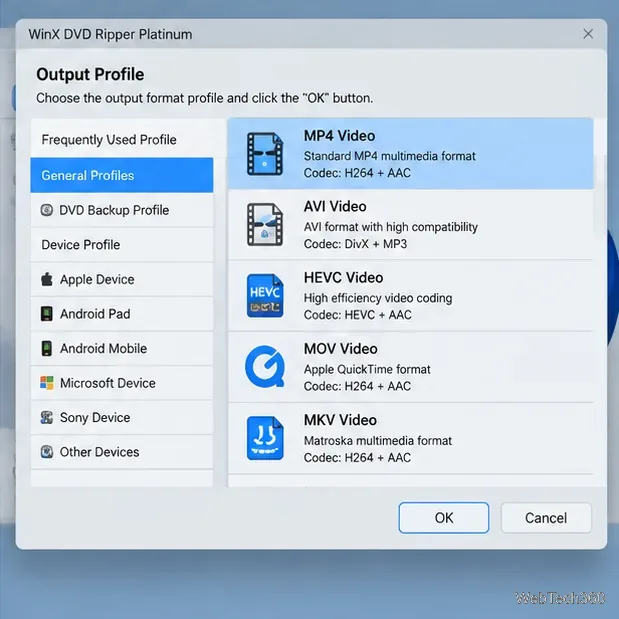Choose the Android Mobile category
Screen dimensions: 619x619
pos(122,348)
